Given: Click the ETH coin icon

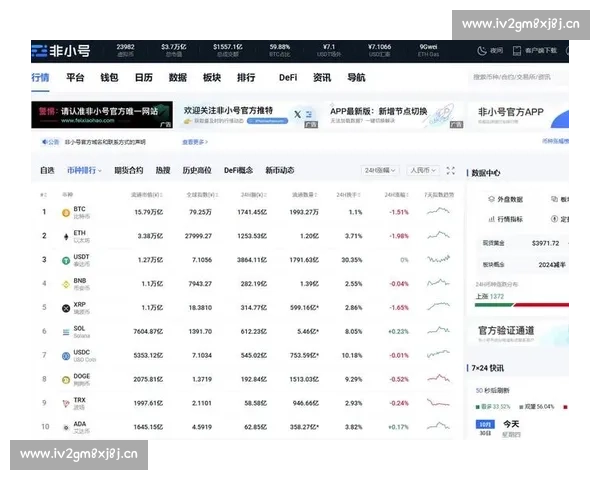Looking at the screenshot, I should [66, 237].
